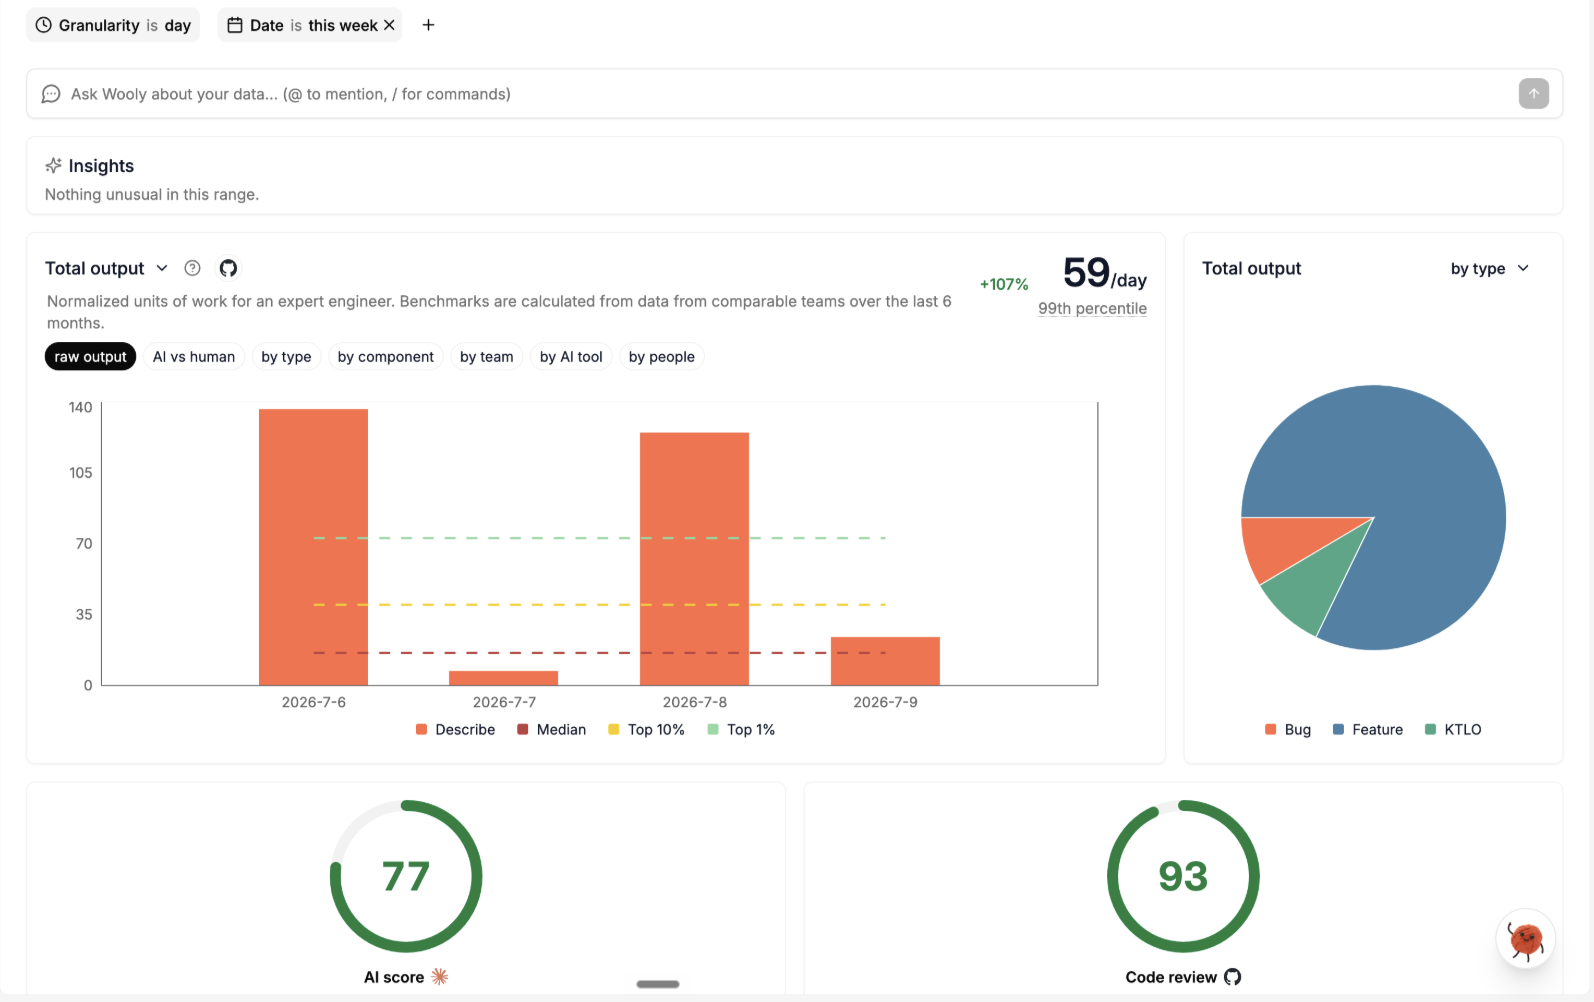Screen dimensions: 1594x1002
Task: Click the +107% change value
Action: [1004, 284]
